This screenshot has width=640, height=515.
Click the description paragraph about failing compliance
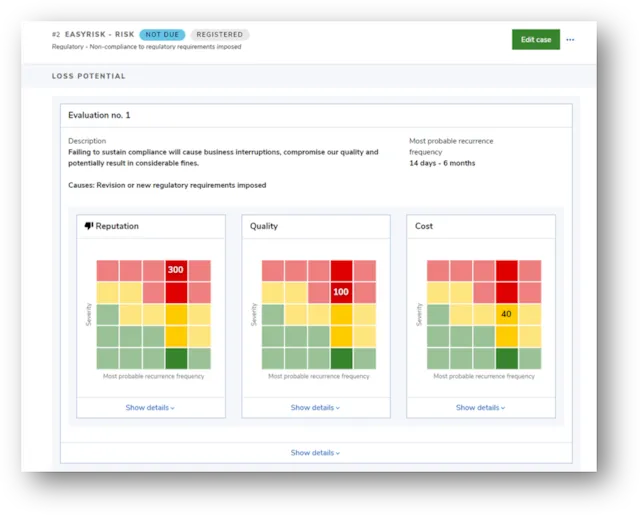click(223, 158)
